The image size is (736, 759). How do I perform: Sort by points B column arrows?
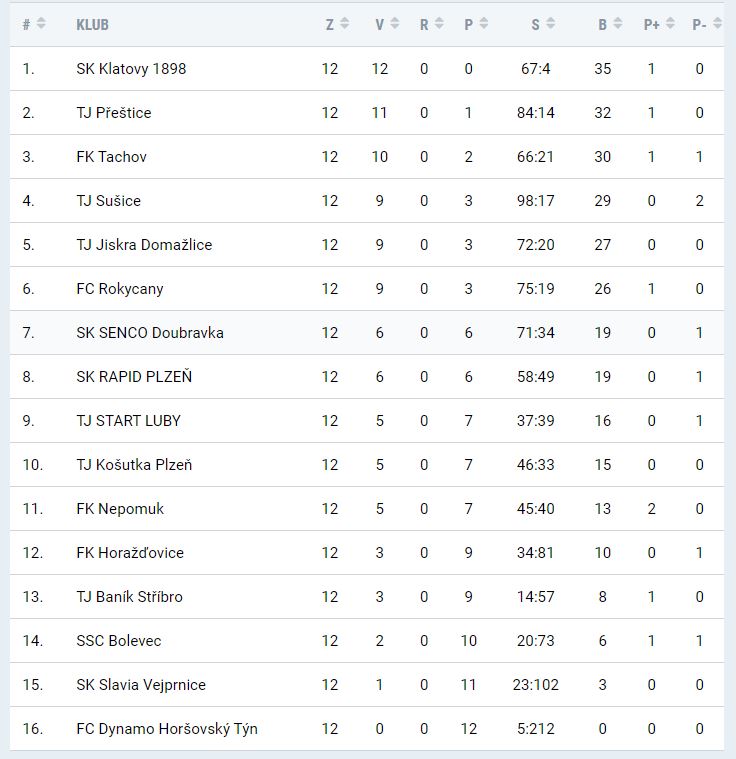[x=618, y=24]
